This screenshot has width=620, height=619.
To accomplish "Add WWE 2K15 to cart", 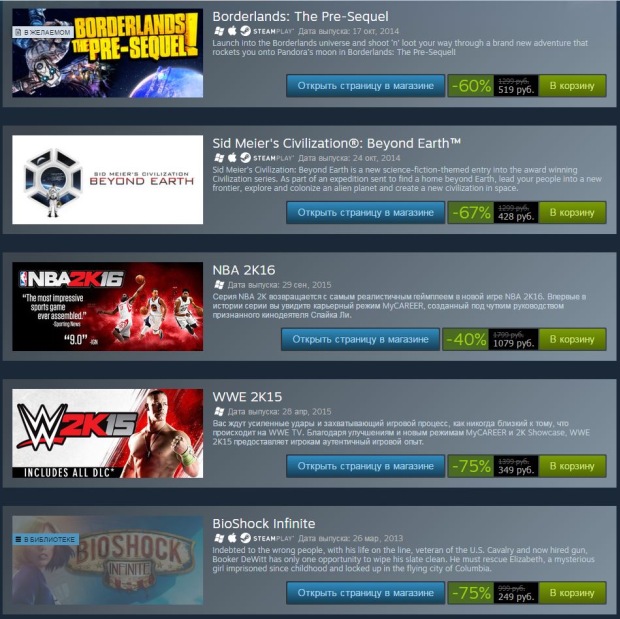I will [572, 466].
